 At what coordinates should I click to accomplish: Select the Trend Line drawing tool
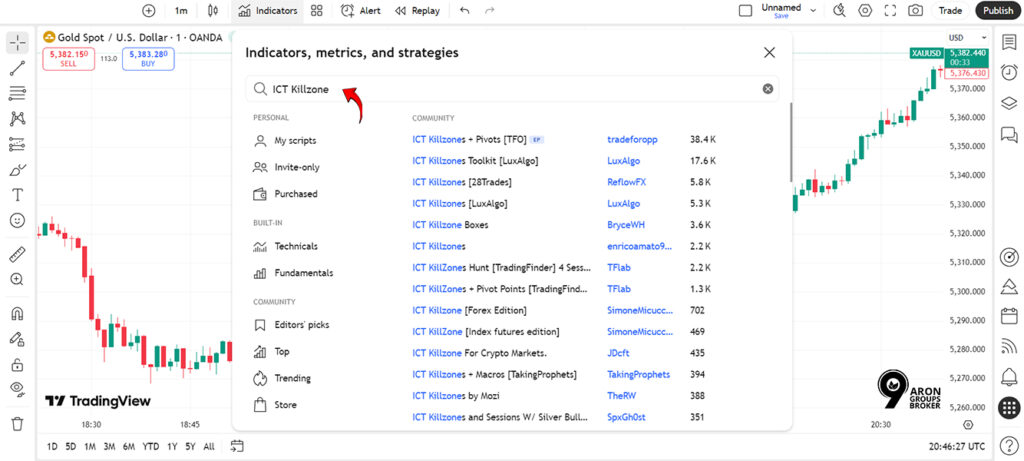pyautogui.click(x=17, y=68)
